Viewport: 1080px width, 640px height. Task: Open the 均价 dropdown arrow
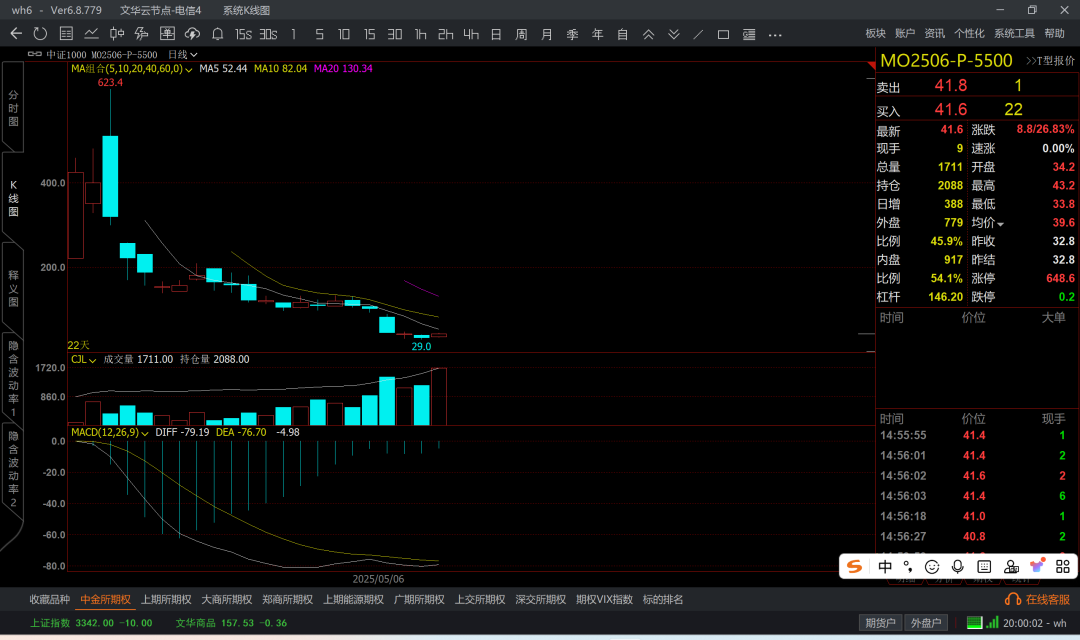coord(1000,224)
